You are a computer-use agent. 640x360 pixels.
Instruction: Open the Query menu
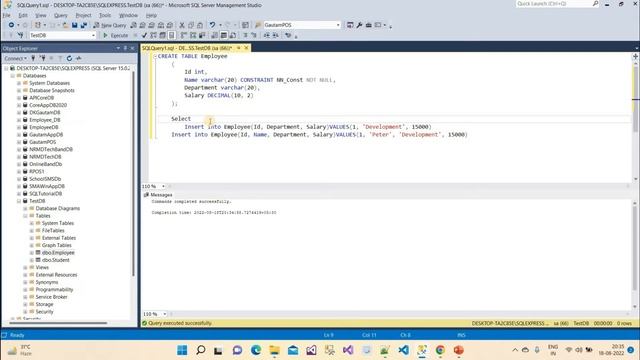coord(61,15)
